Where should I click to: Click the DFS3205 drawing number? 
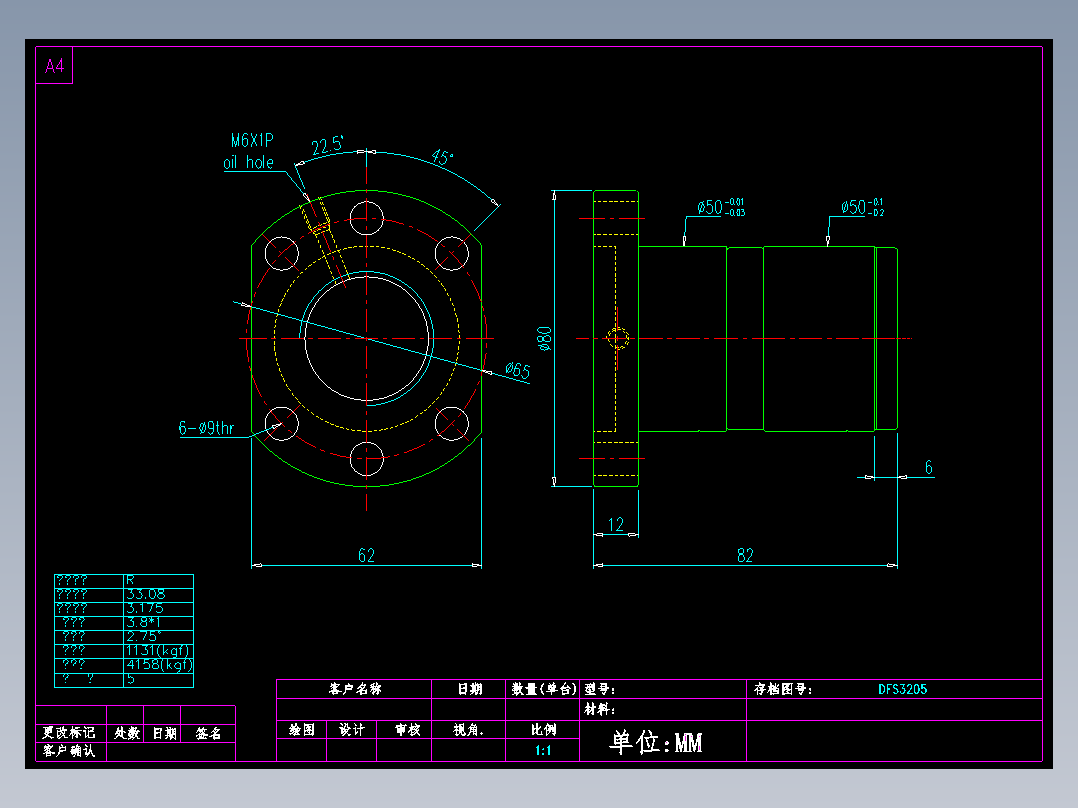pos(902,689)
